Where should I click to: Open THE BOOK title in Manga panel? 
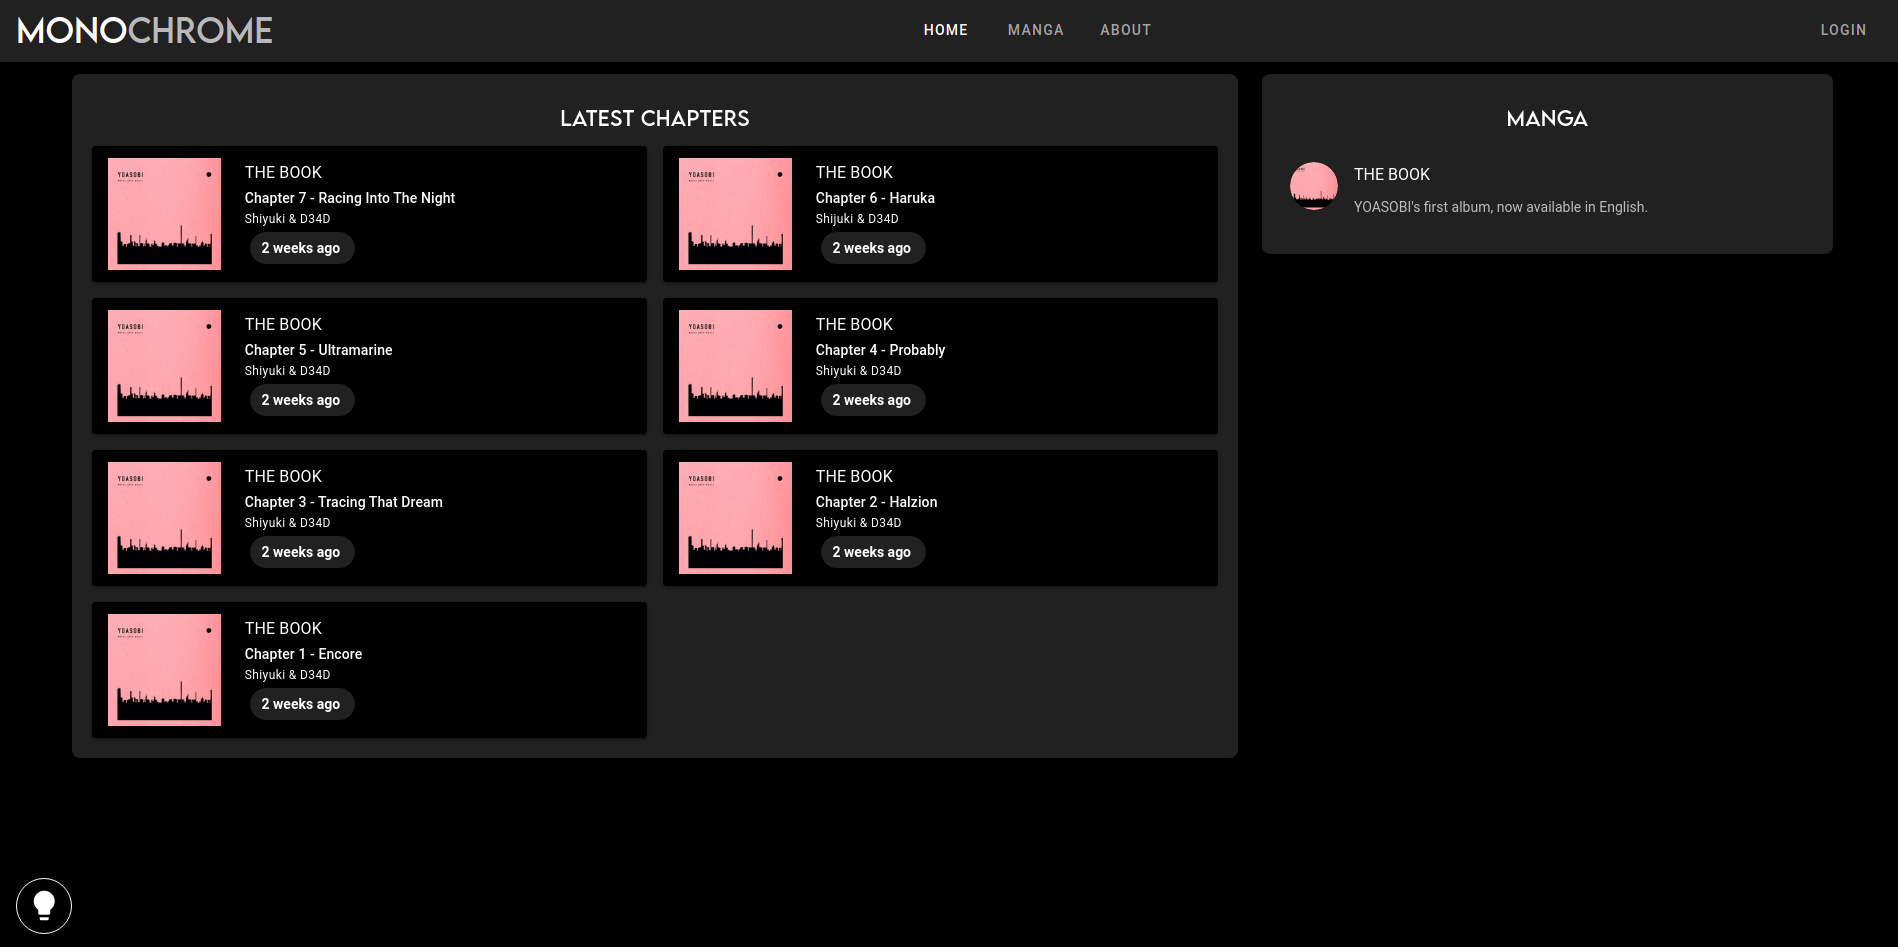(1392, 174)
